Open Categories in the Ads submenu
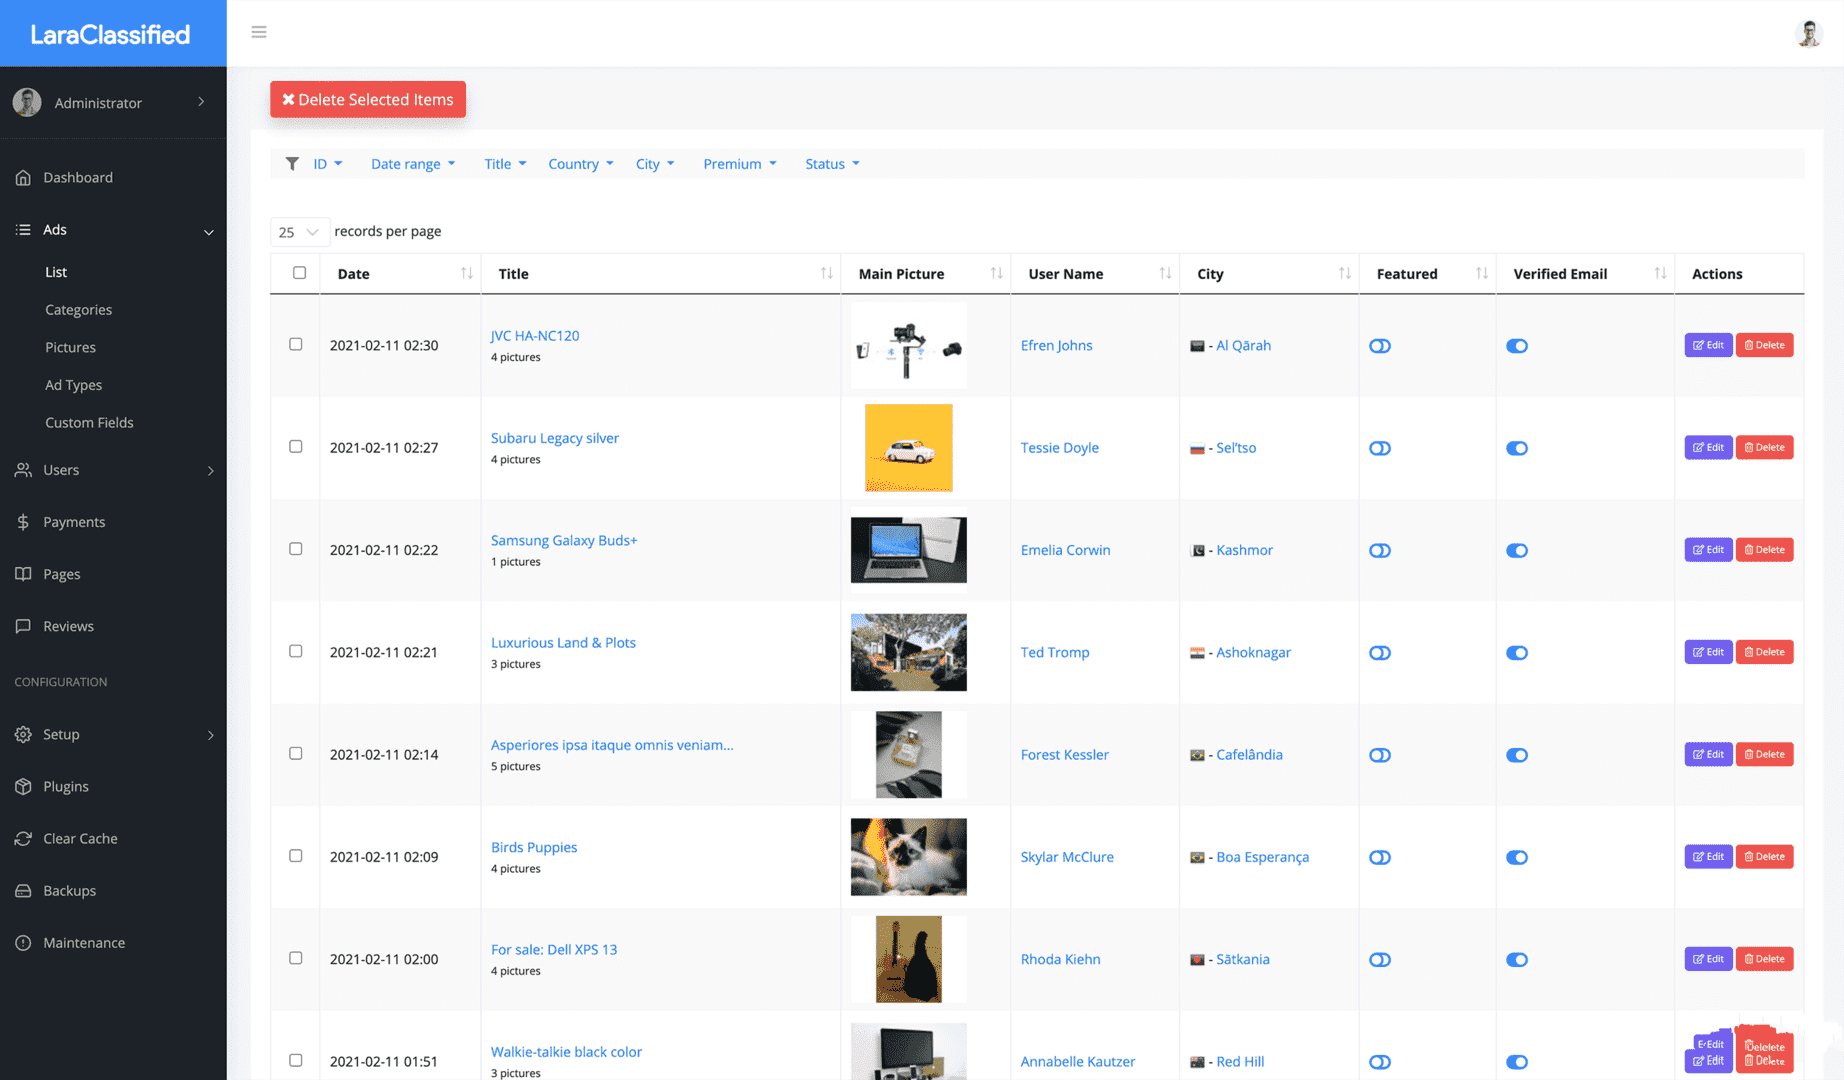 (x=78, y=310)
